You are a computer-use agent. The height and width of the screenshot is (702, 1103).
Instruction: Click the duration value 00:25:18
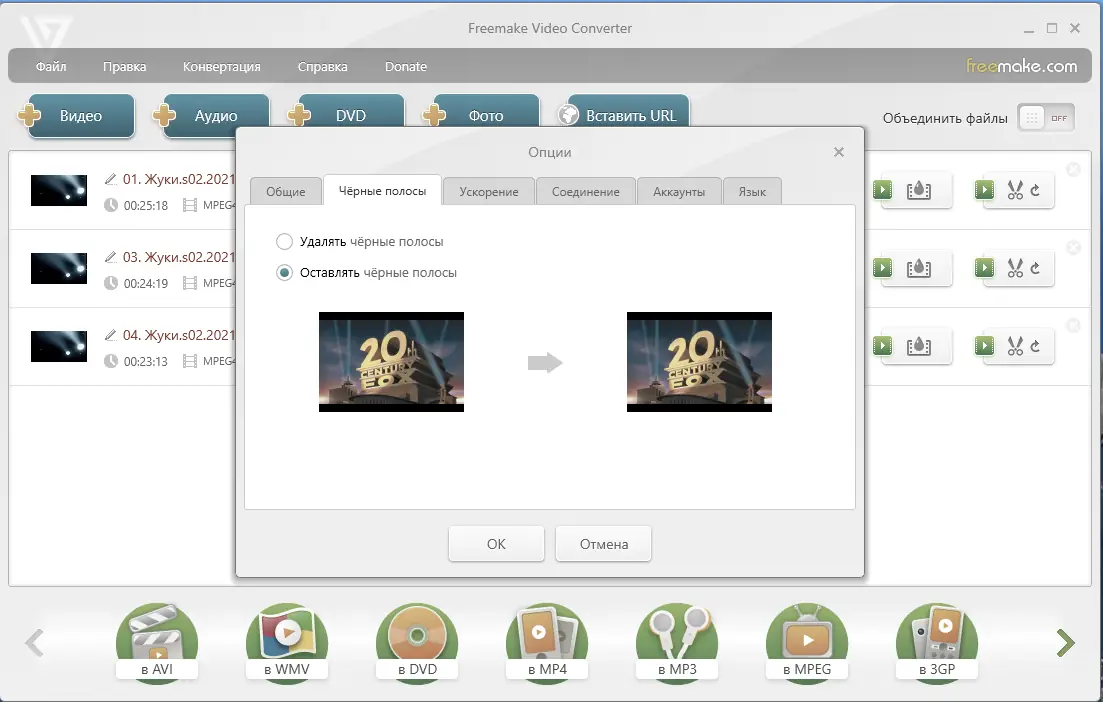coord(146,205)
